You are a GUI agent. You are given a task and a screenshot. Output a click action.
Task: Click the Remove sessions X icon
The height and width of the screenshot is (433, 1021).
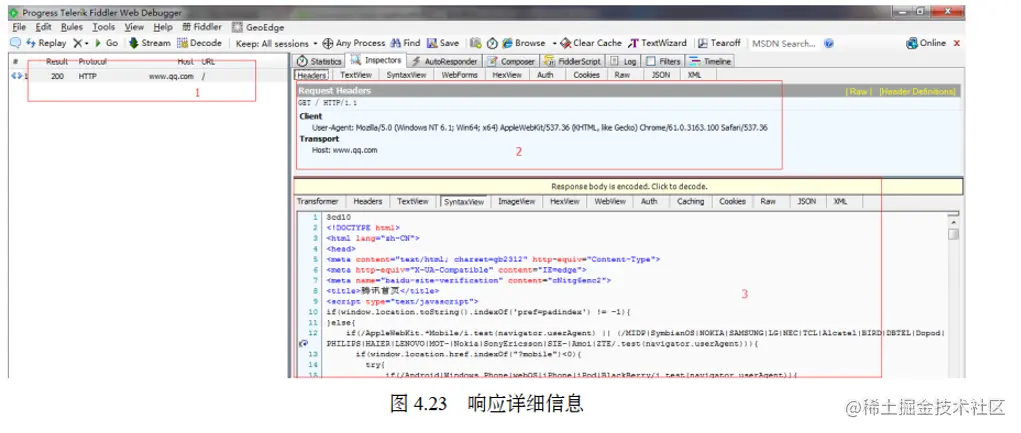coord(77,43)
